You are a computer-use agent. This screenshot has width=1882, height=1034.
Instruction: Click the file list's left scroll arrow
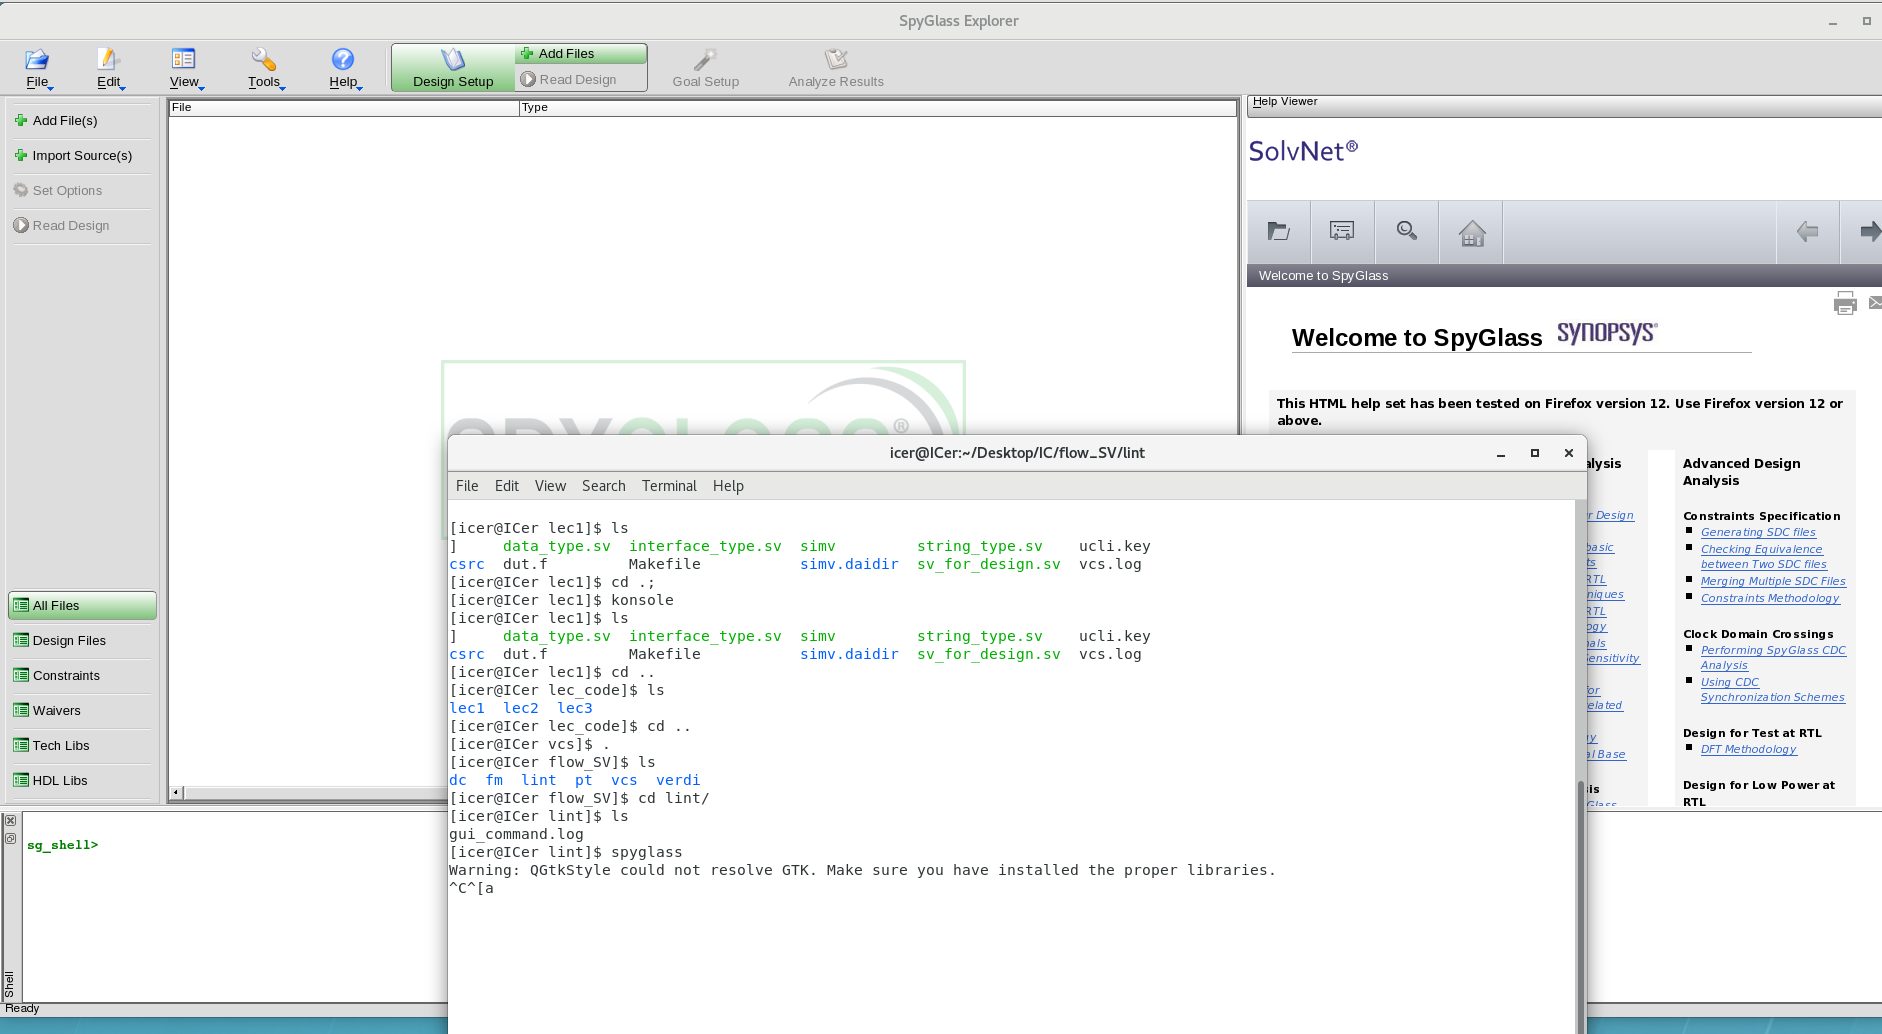pyautogui.click(x=176, y=793)
